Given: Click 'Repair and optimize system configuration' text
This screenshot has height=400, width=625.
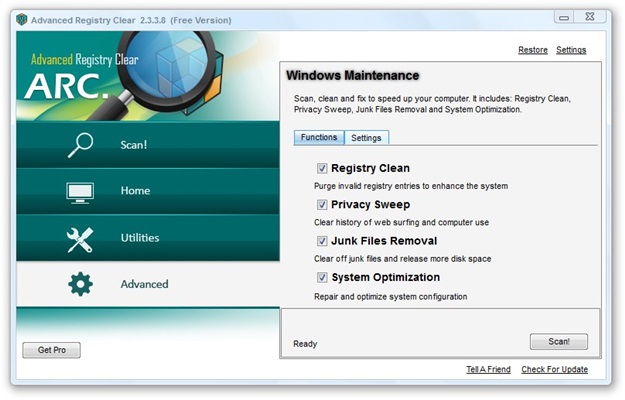Looking at the screenshot, I should (391, 297).
